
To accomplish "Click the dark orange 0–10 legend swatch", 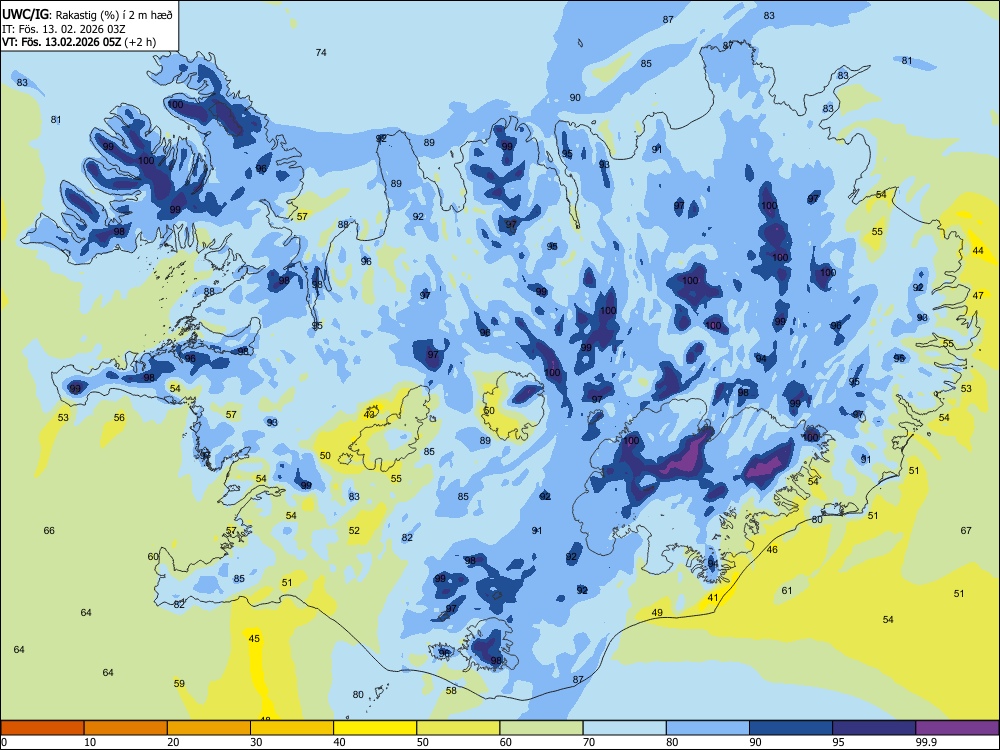I will 42,728.
